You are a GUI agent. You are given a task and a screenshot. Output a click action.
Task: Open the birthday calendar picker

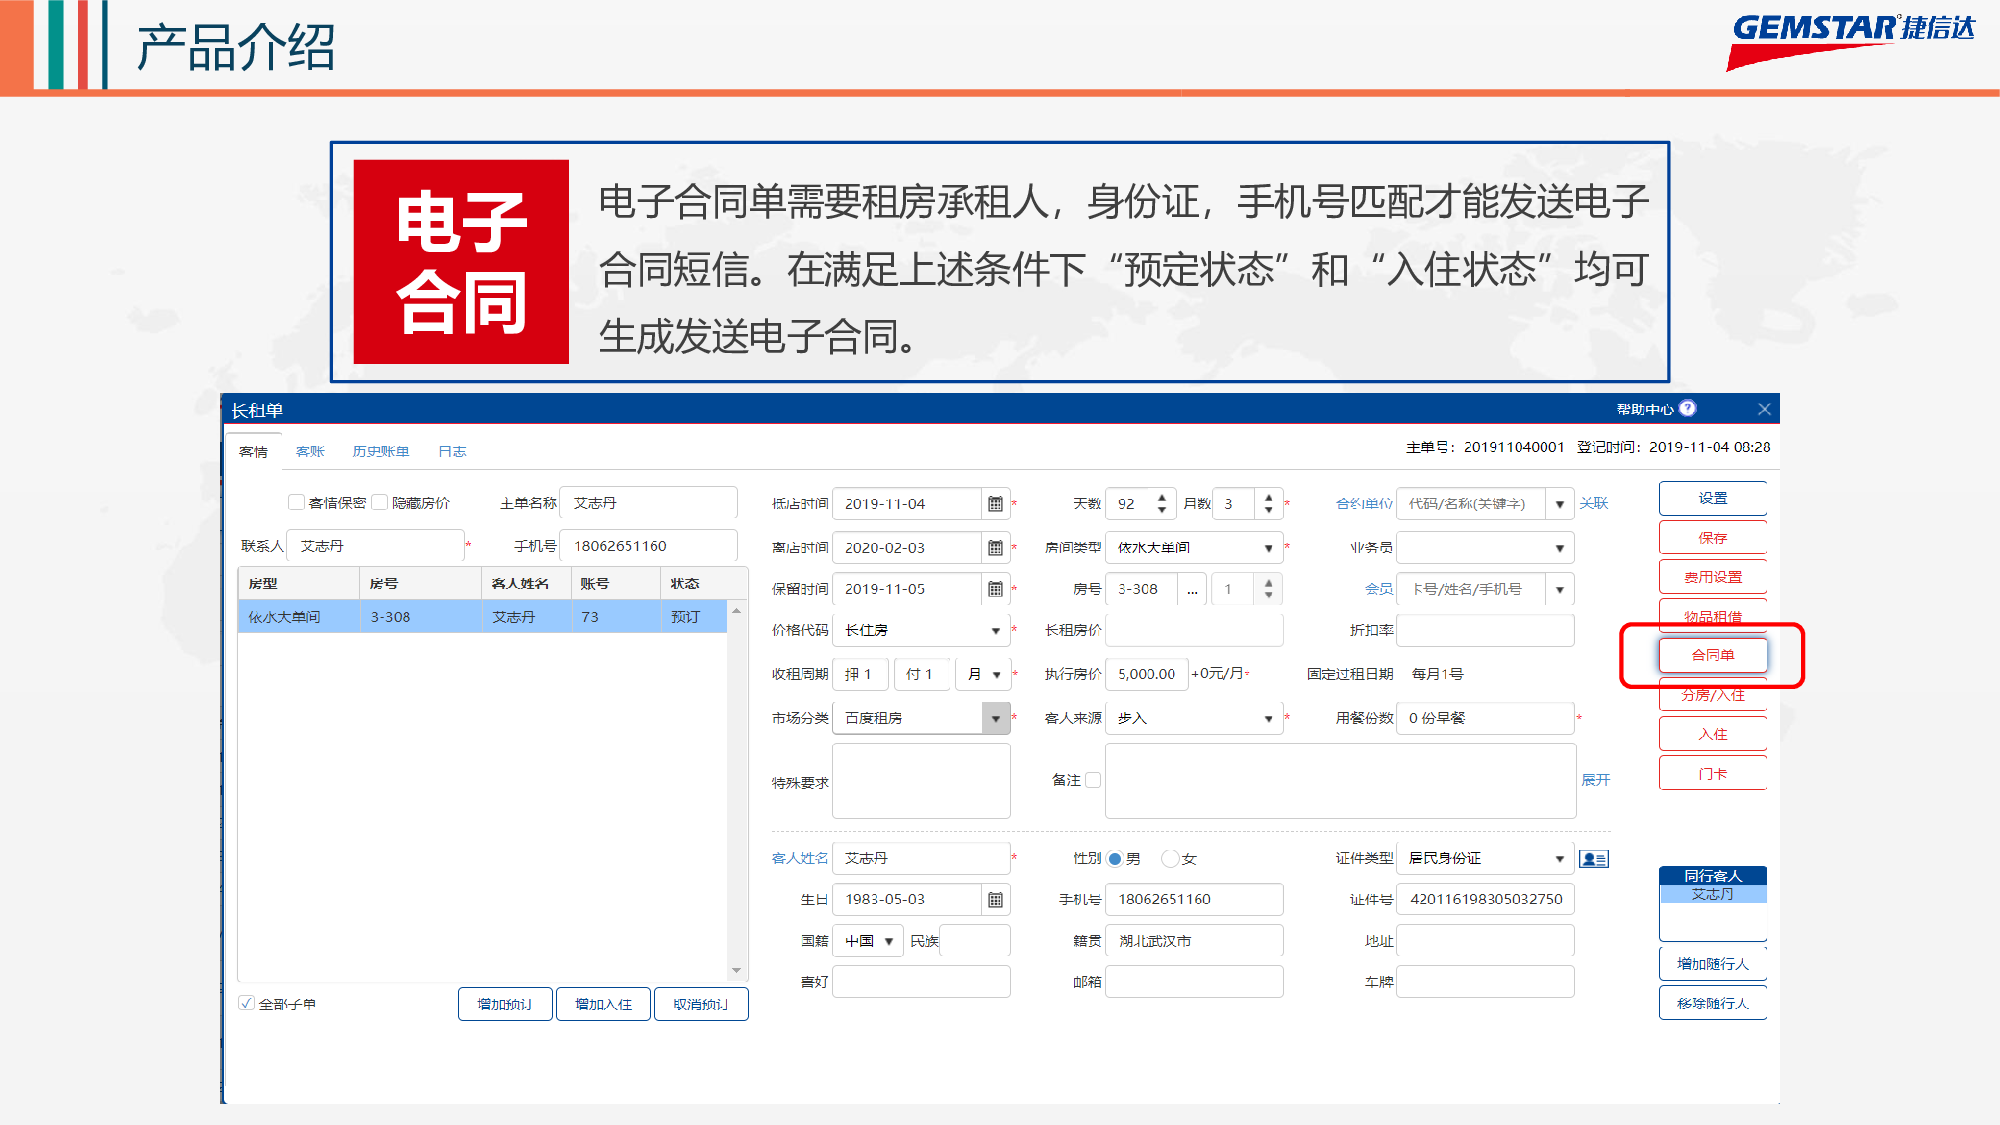995,900
